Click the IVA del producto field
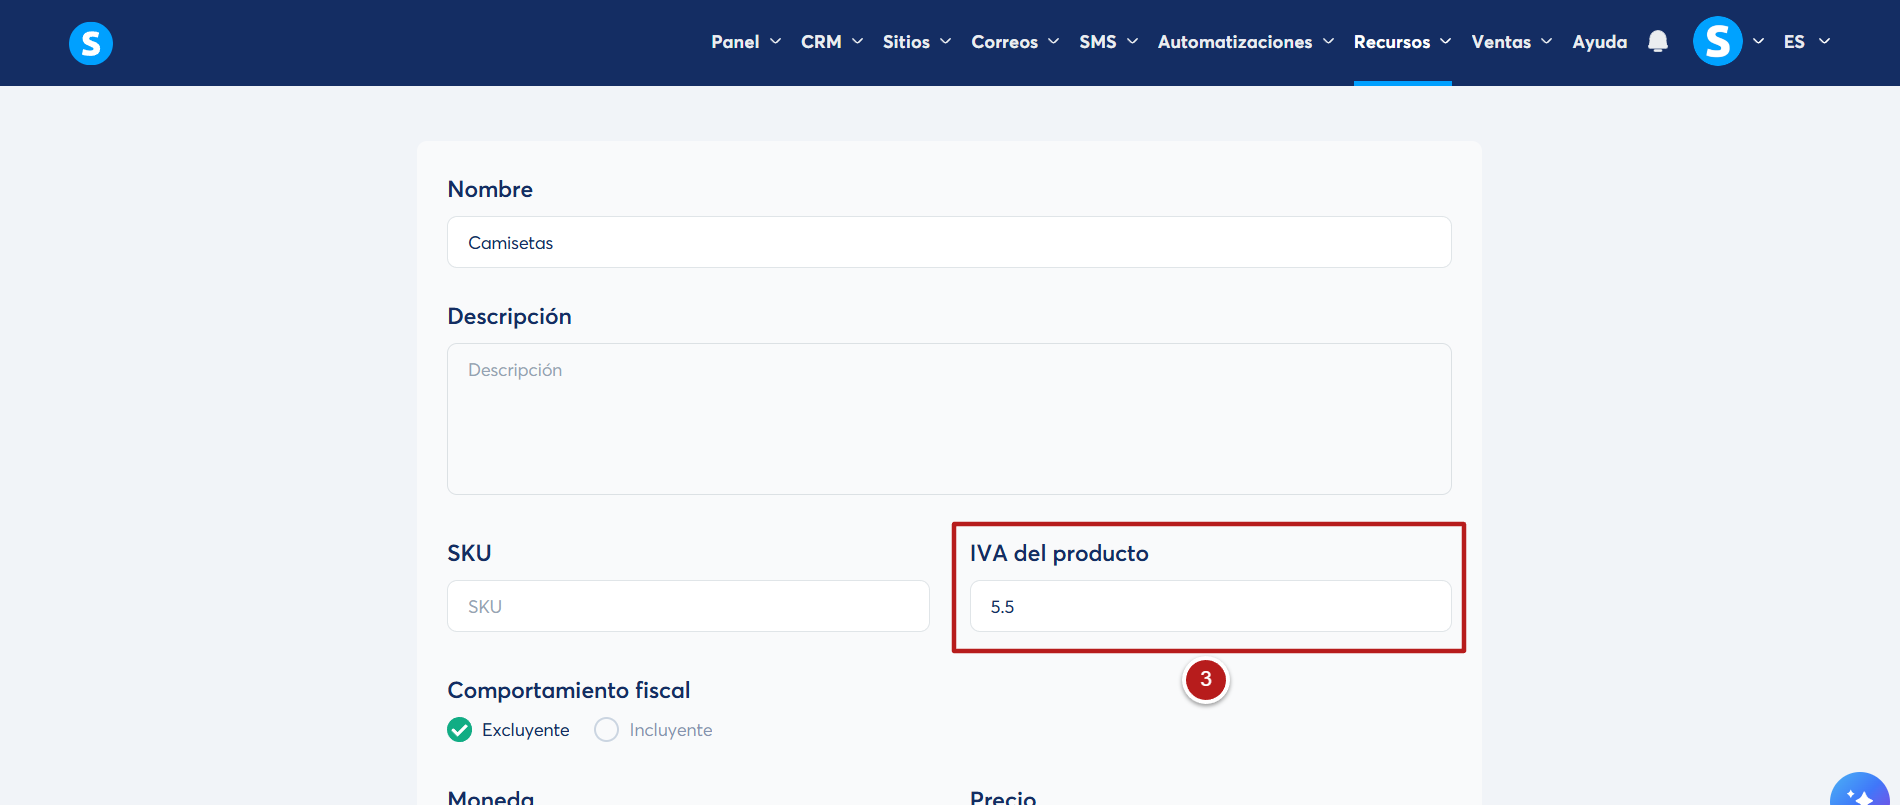Screen dimensions: 1900x805 (1210, 606)
